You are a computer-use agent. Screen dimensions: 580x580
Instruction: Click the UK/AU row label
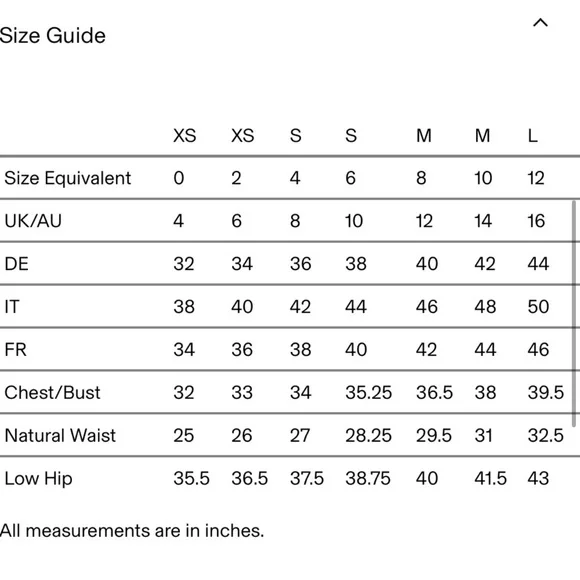coord(33,221)
